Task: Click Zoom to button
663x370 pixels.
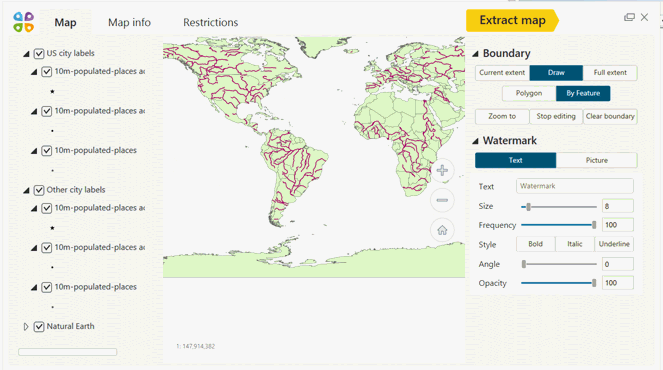Action: (x=502, y=116)
